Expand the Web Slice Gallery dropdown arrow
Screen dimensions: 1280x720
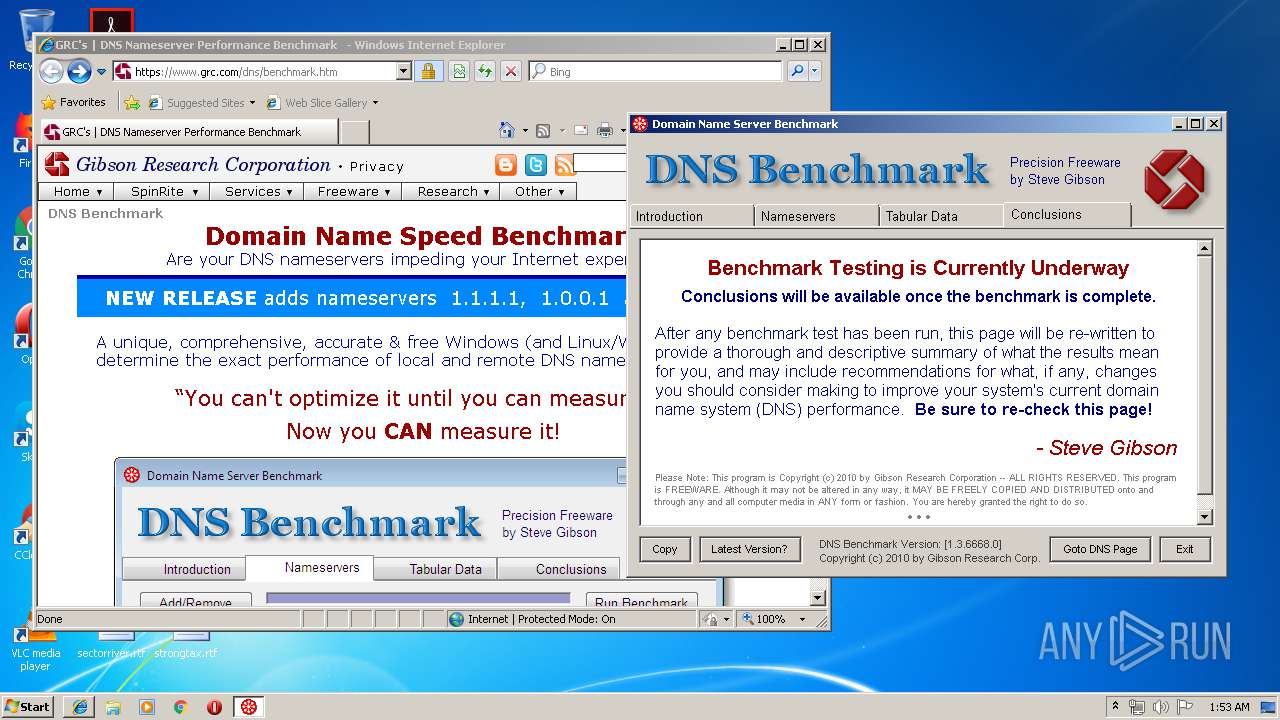(376, 102)
